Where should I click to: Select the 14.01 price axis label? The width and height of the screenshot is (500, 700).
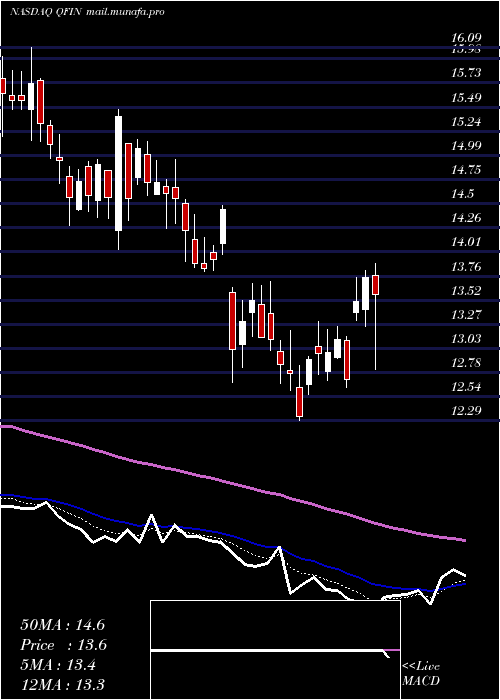coord(467,242)
